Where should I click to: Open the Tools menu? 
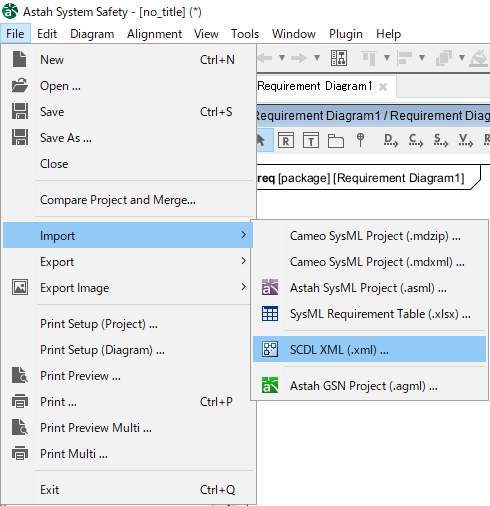[245, 34]
